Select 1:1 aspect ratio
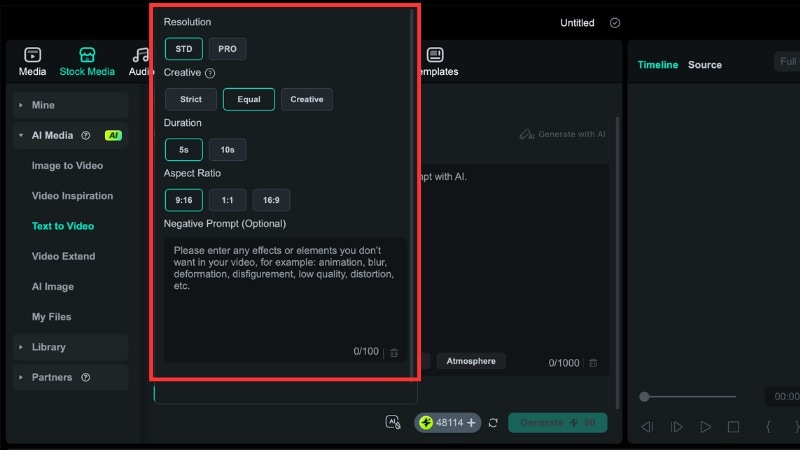The width and height of the screenshot is (800, 450). click(228, 200)
